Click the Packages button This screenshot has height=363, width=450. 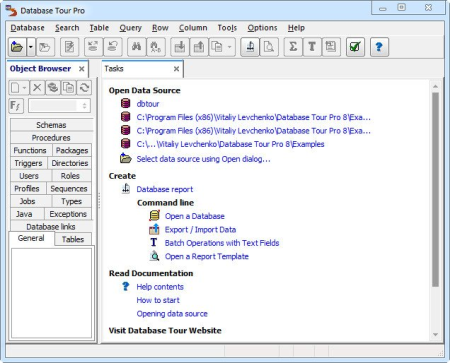coord(72,150)
